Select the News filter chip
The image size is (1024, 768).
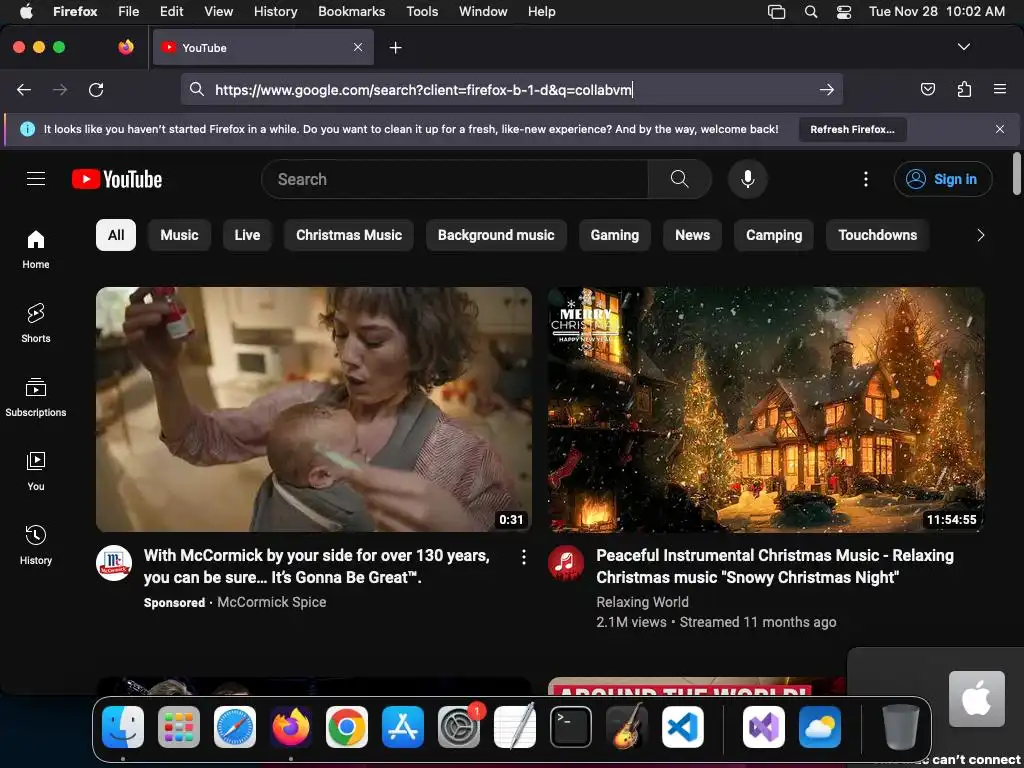(x=692, y=235)
